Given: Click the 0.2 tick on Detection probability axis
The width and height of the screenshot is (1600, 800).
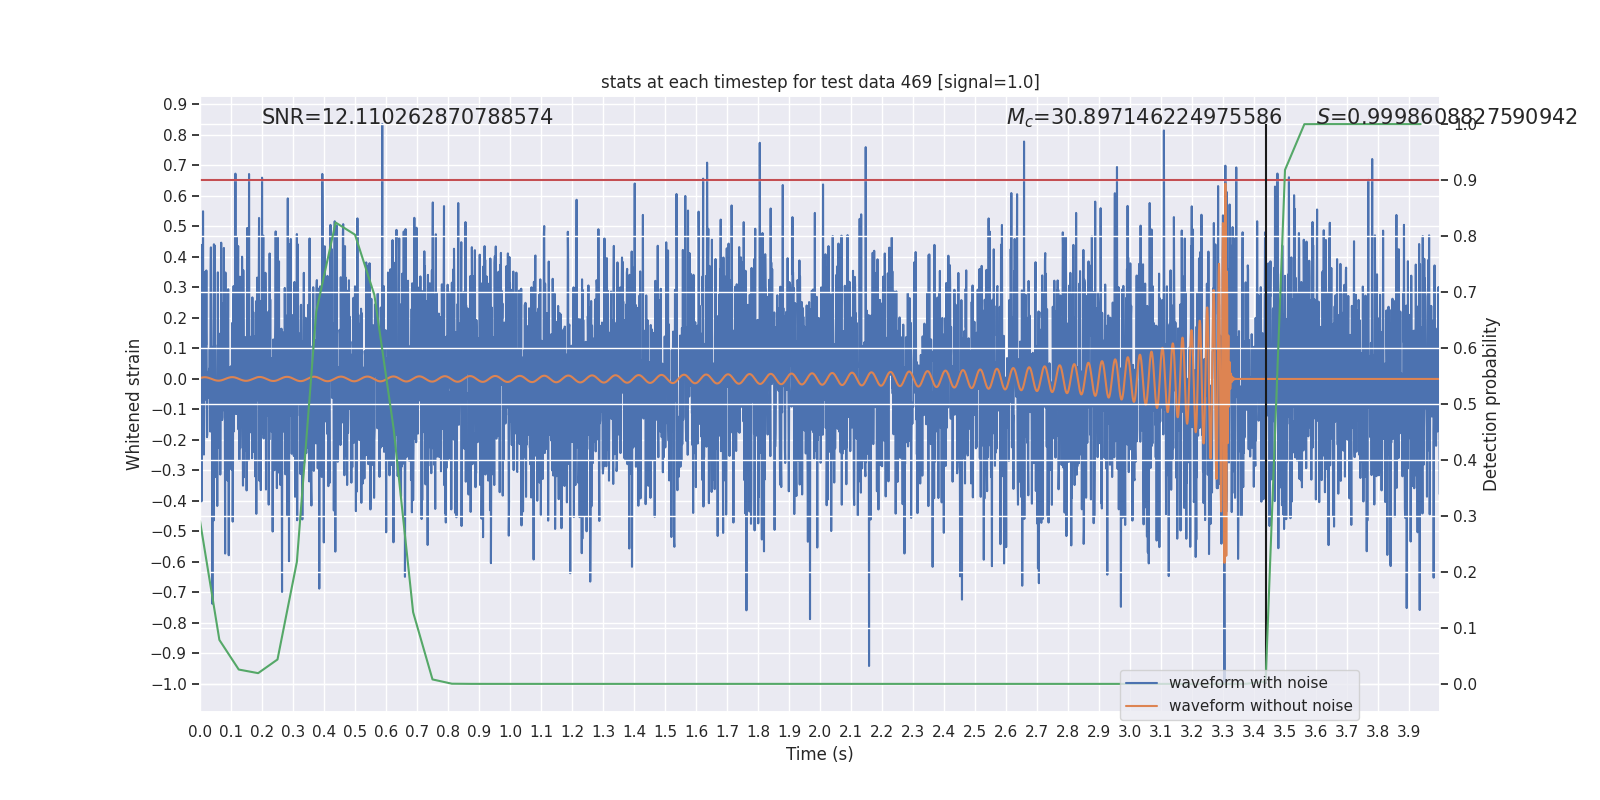Looking at the screenshot, I should [1465, 573].
